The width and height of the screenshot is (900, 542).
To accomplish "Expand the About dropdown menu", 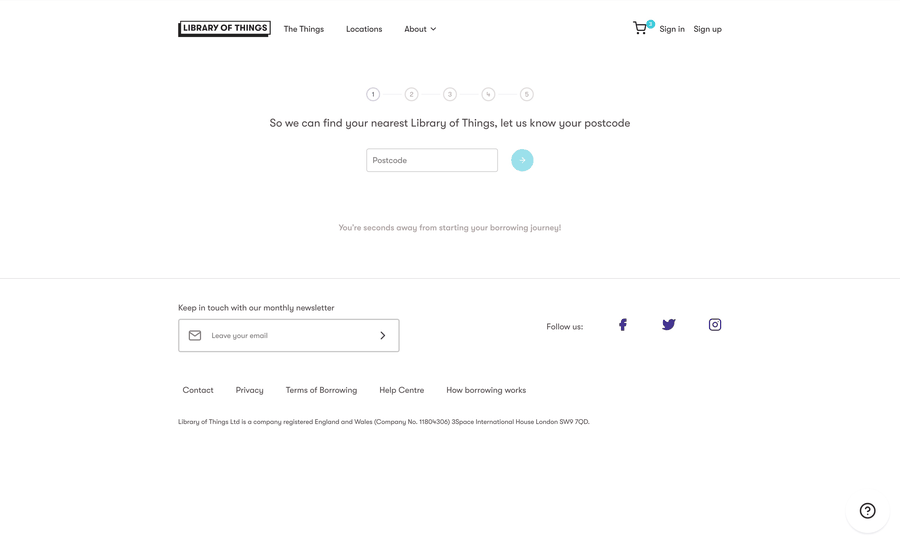I will 420,29.
